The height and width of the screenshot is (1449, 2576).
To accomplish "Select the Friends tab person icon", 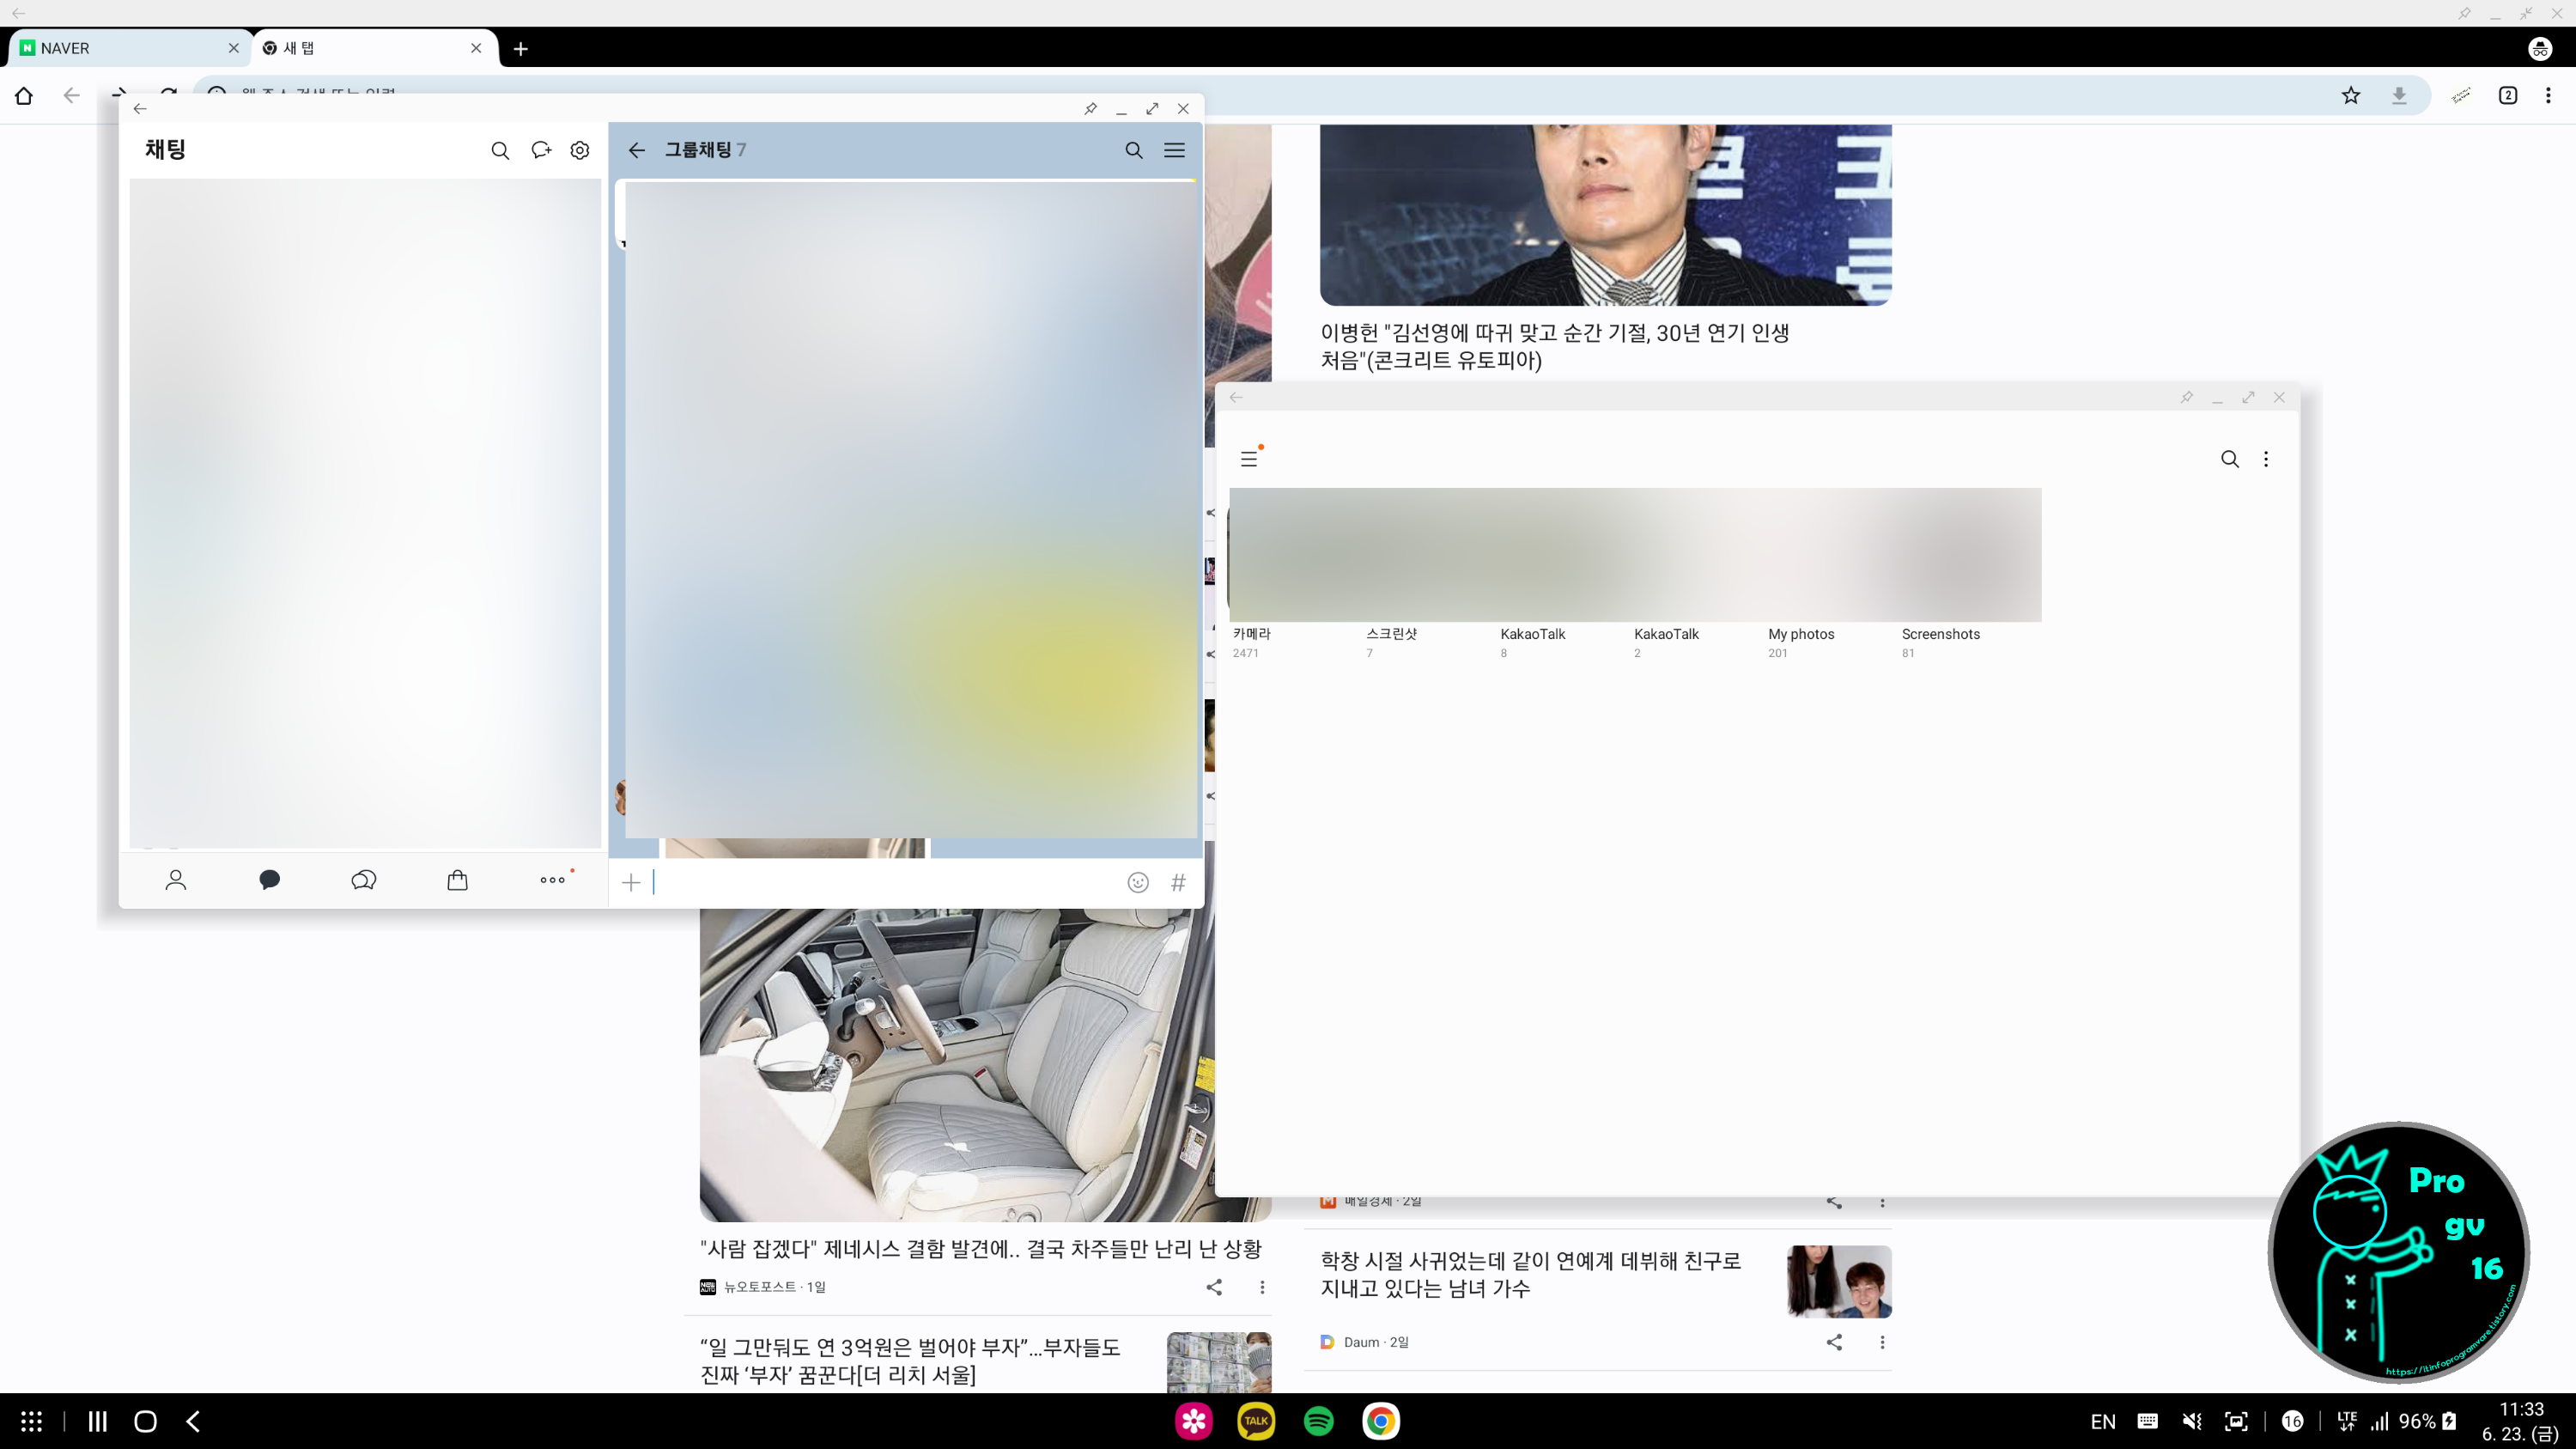I will click(x=176, y=880).
